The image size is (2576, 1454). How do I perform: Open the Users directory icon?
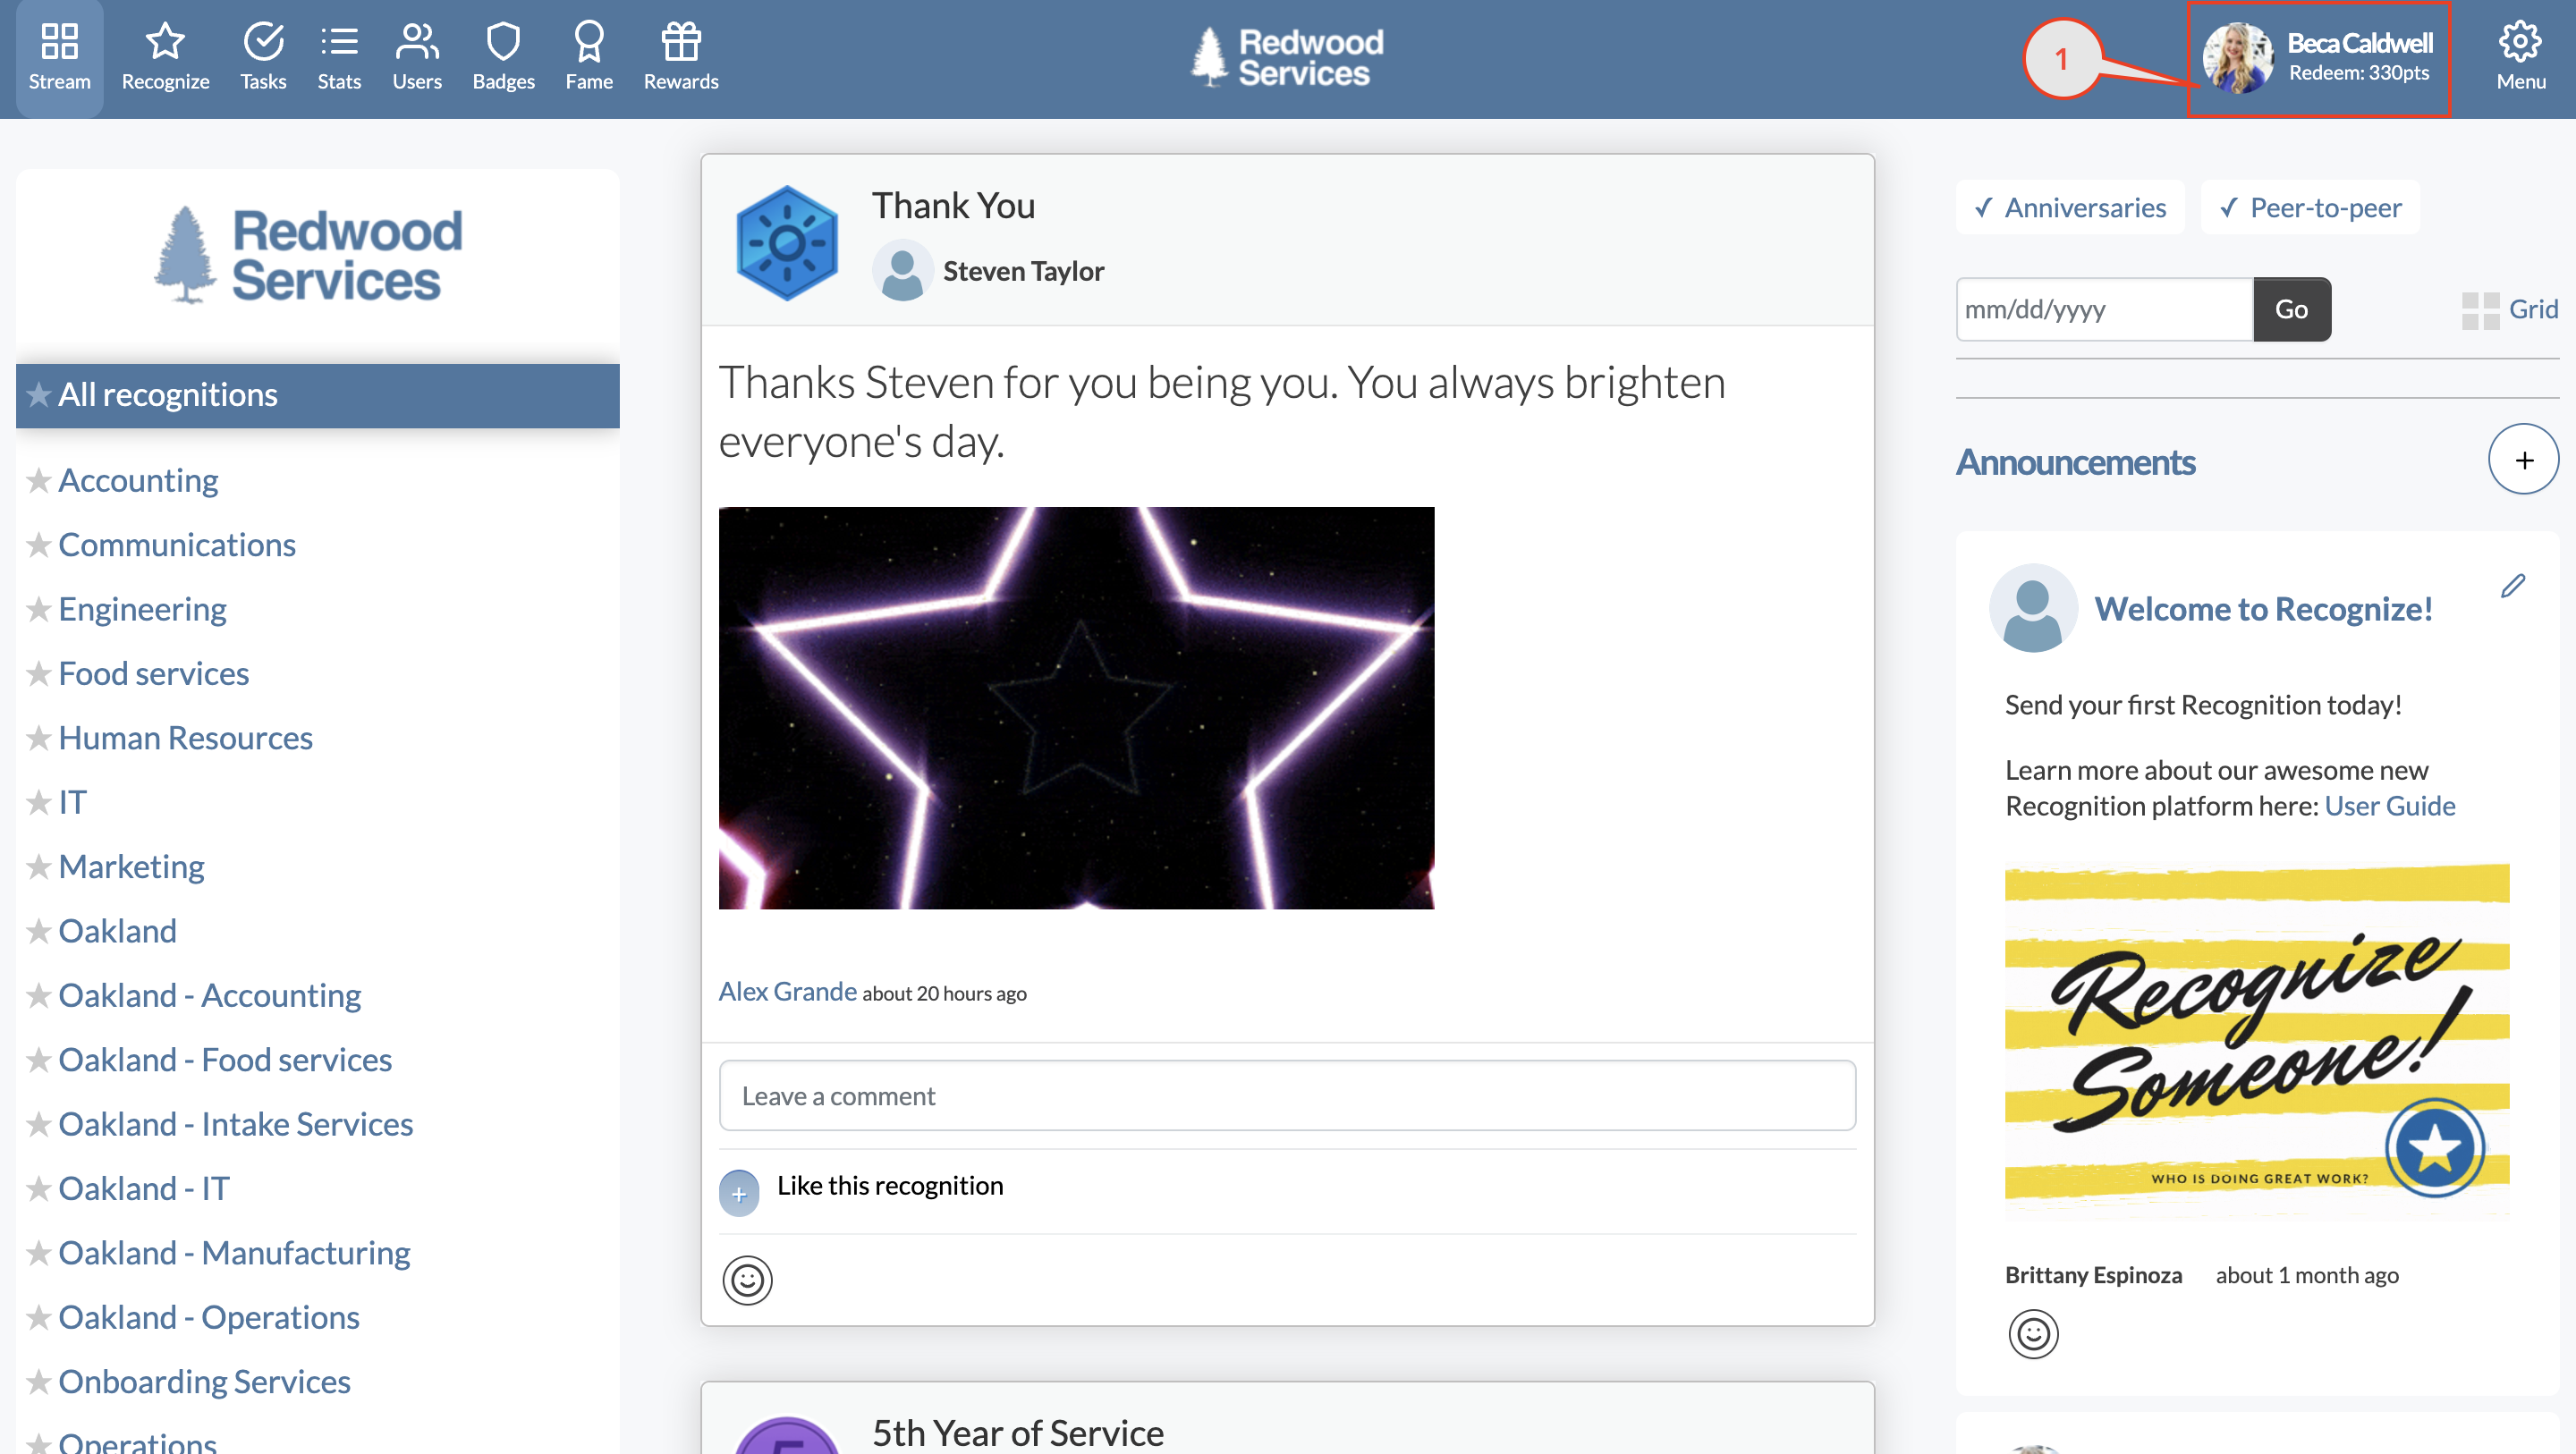tap(416, 55)
